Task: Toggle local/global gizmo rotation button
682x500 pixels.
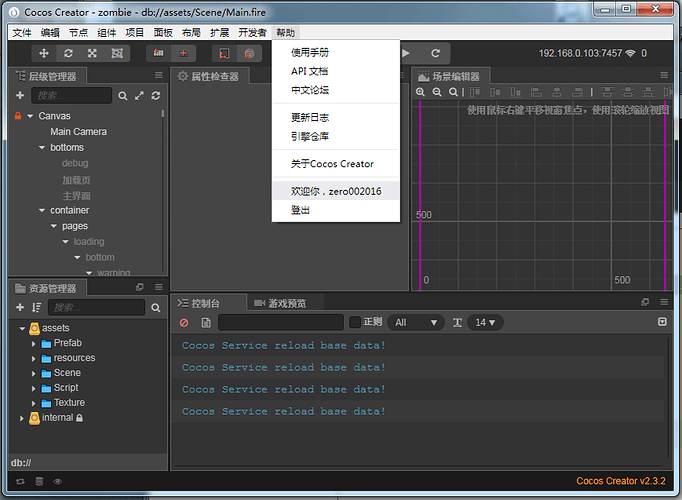Action: click(183, 53)
